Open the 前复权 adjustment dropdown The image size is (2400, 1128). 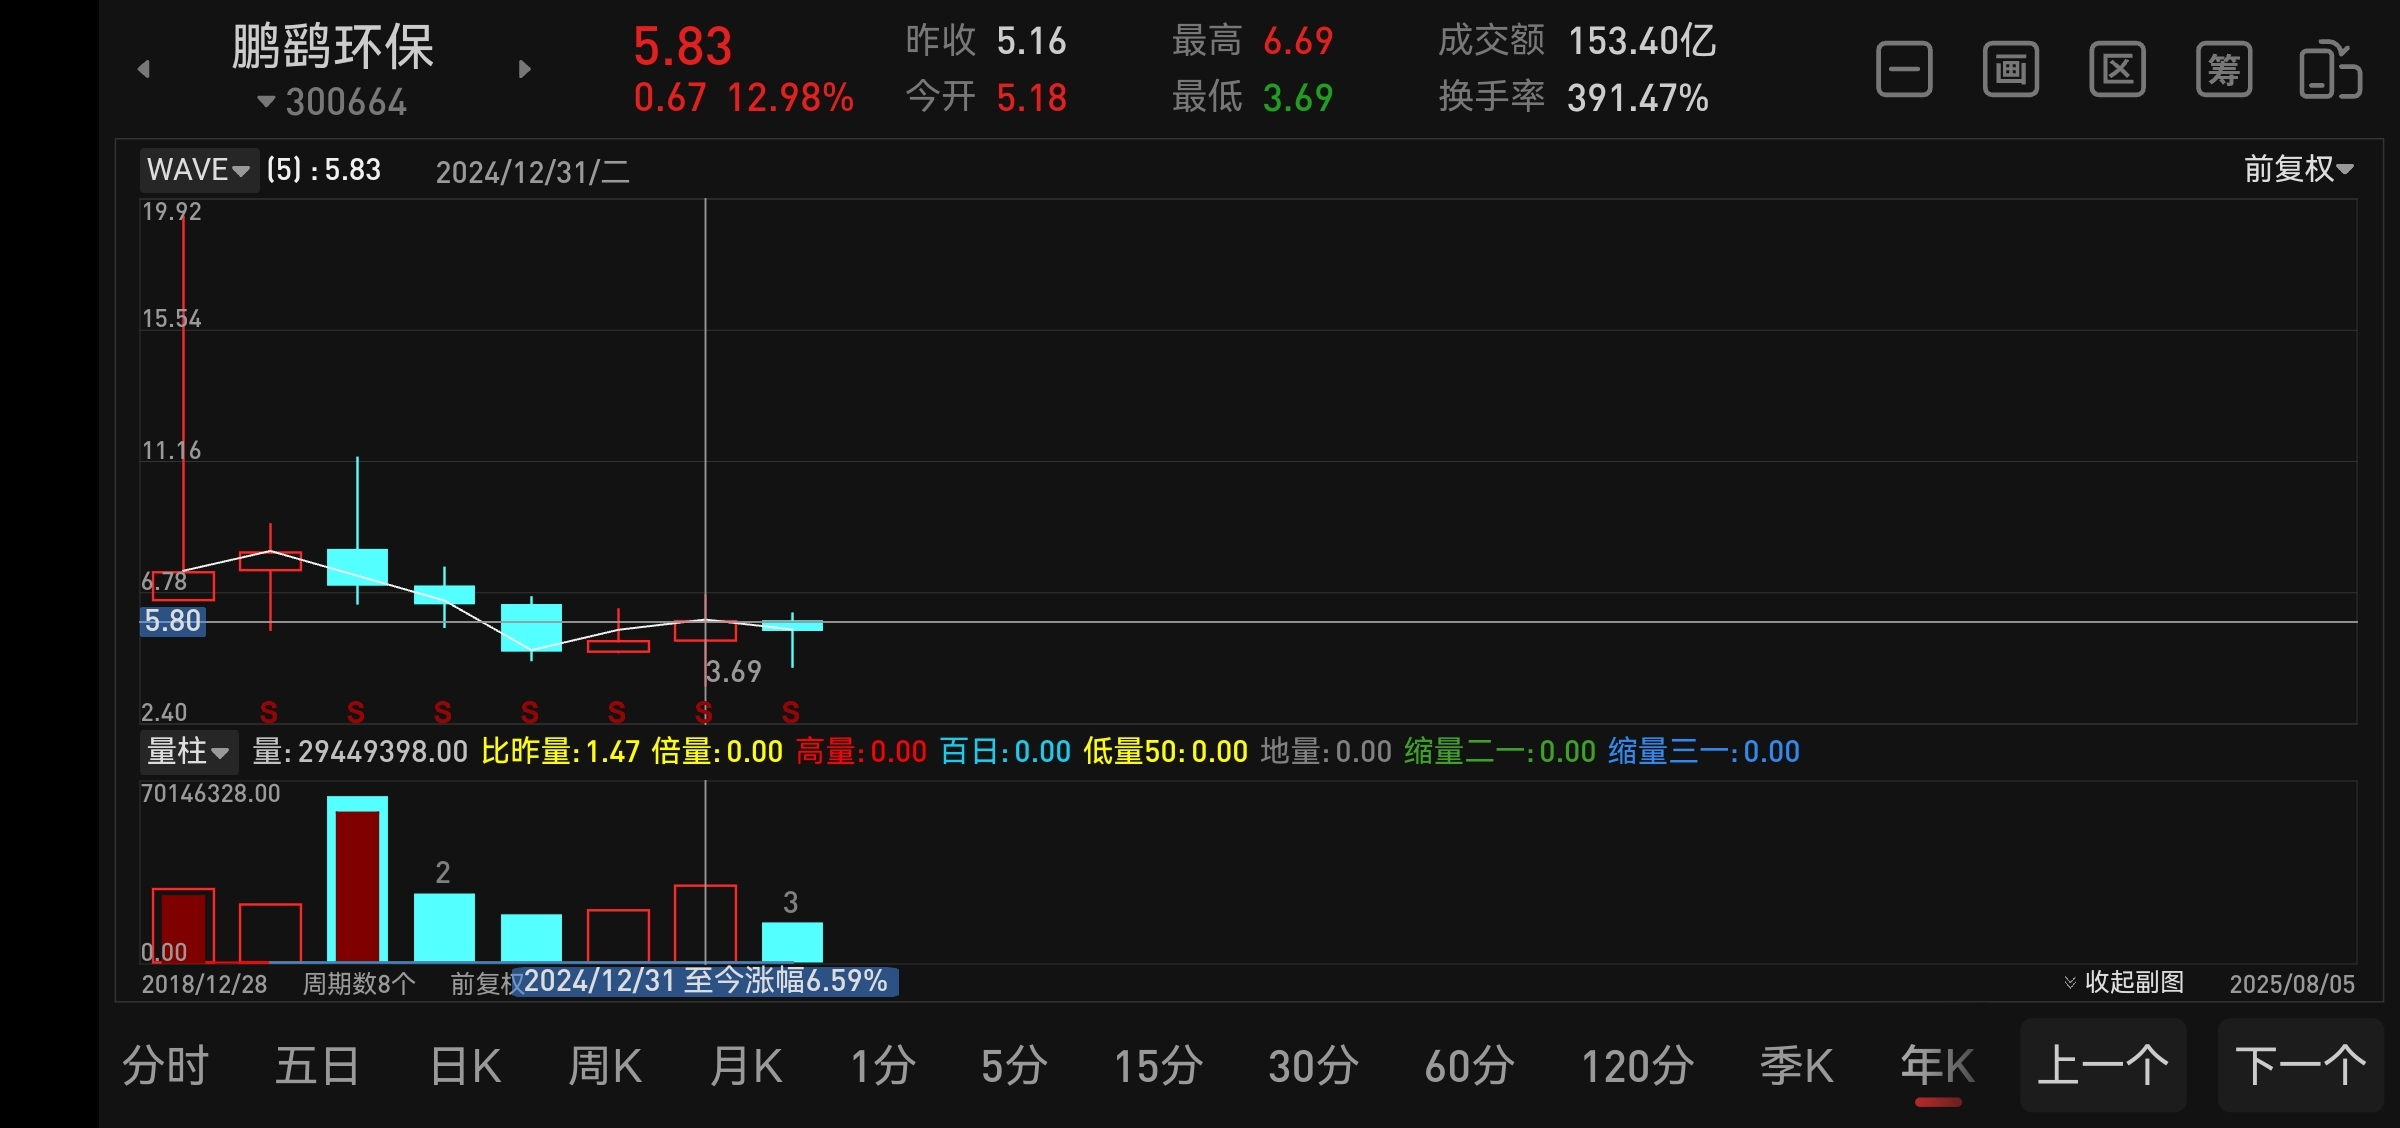tap(2299, 169)
